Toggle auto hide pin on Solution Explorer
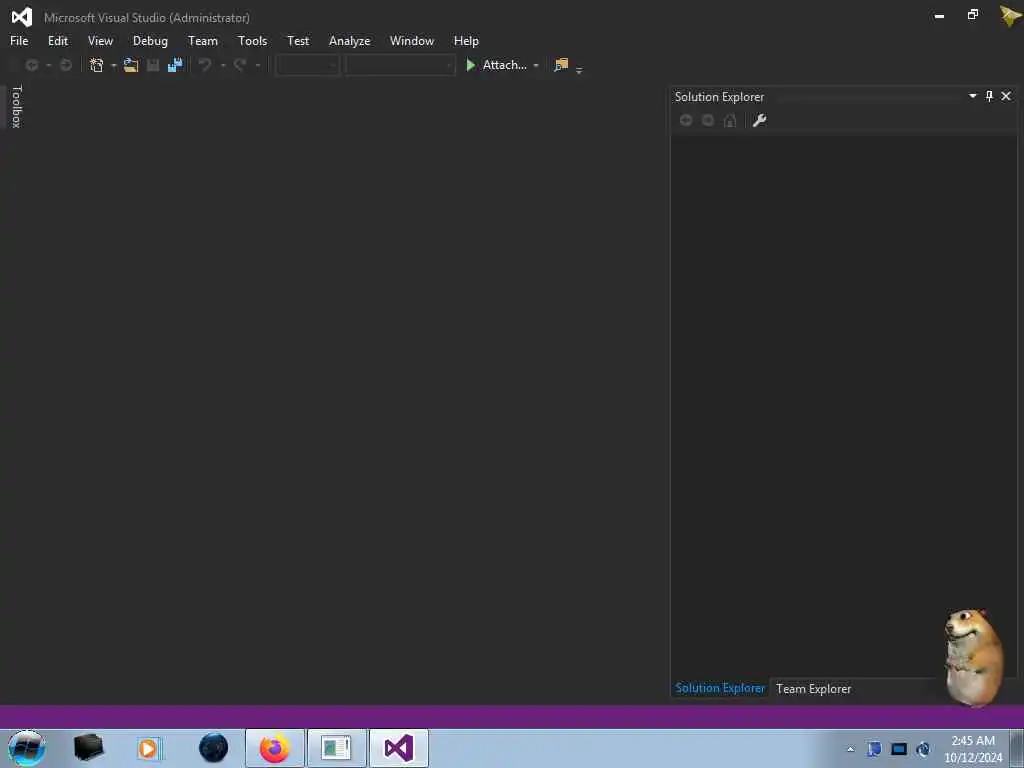 (x=989, y=96)
